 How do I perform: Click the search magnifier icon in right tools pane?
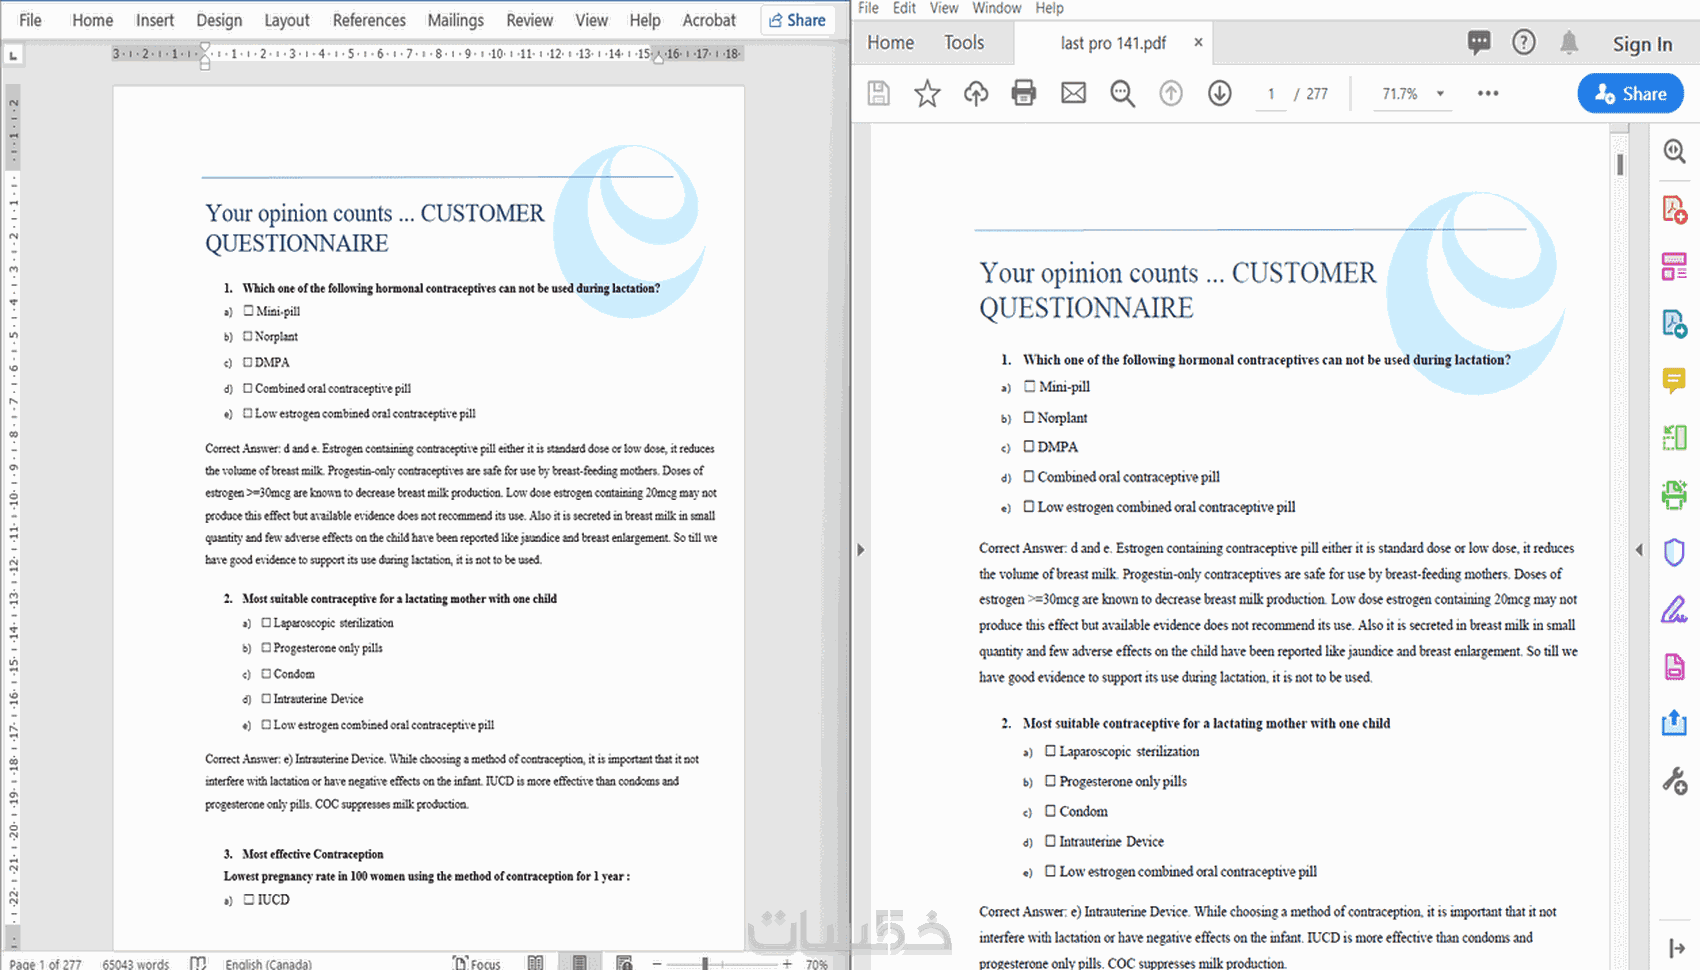pyautogui.click(x=1674, y=151)
